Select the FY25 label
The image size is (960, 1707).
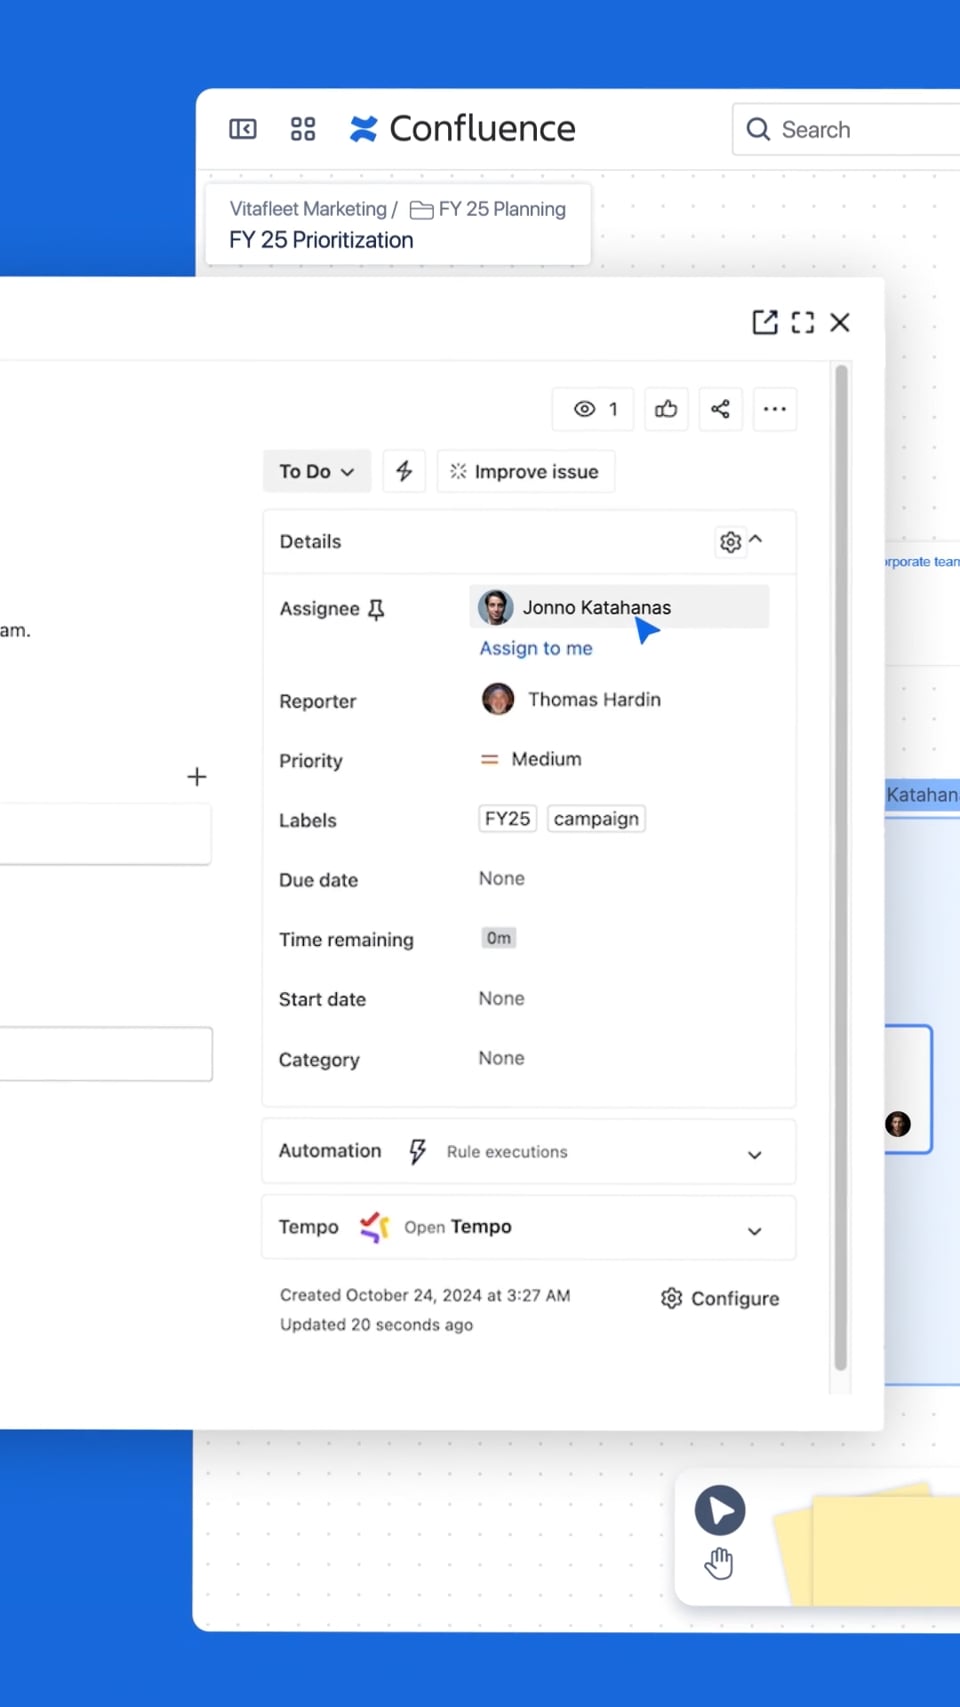508,818
